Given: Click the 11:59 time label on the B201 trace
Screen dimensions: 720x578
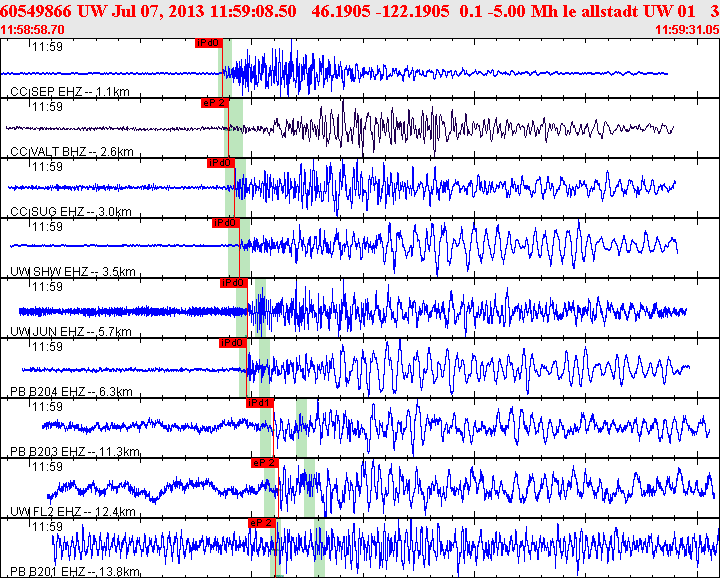Looking at the screenshot, I should click(x=47, y=527).
